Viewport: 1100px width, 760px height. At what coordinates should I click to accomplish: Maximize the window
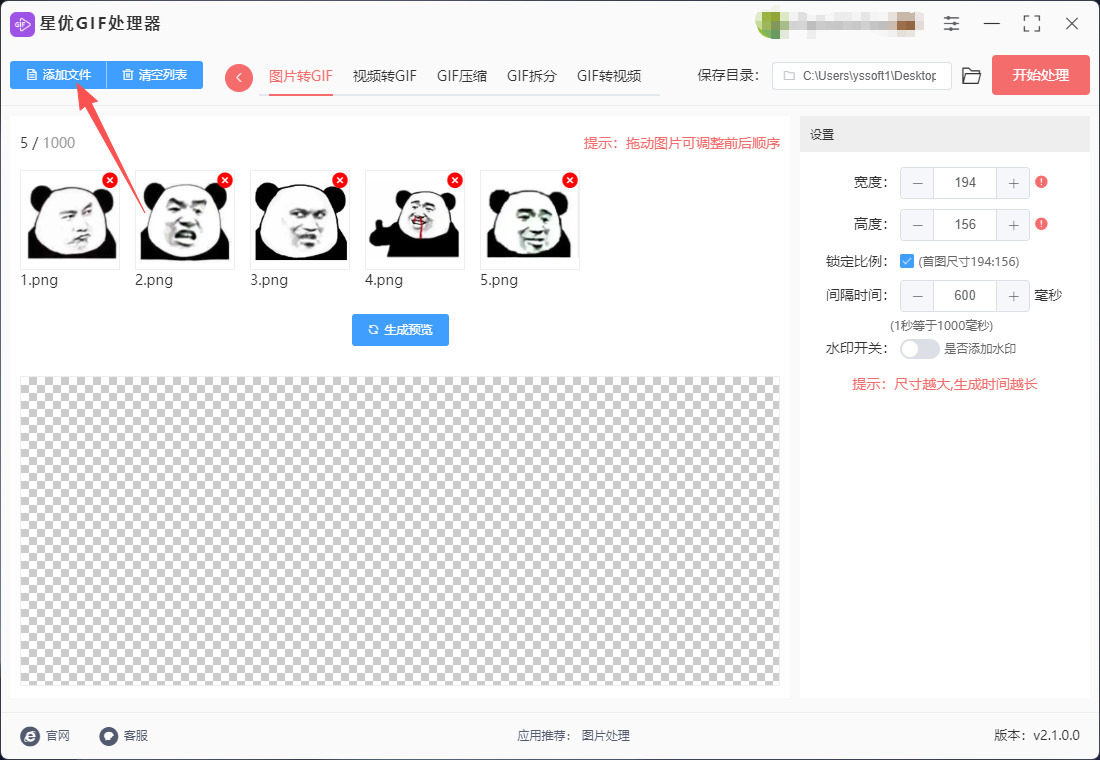1031,23
